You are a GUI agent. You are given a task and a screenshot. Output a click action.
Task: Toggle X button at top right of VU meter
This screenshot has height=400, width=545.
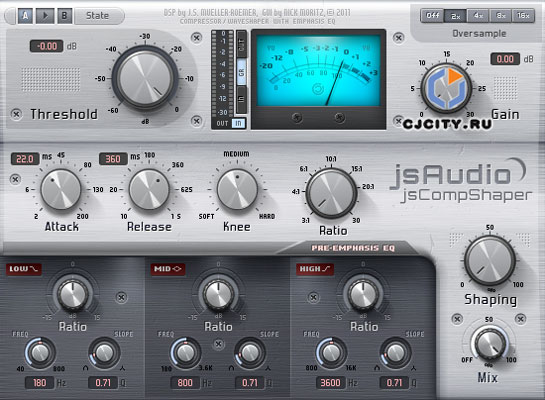click(398, 38)
